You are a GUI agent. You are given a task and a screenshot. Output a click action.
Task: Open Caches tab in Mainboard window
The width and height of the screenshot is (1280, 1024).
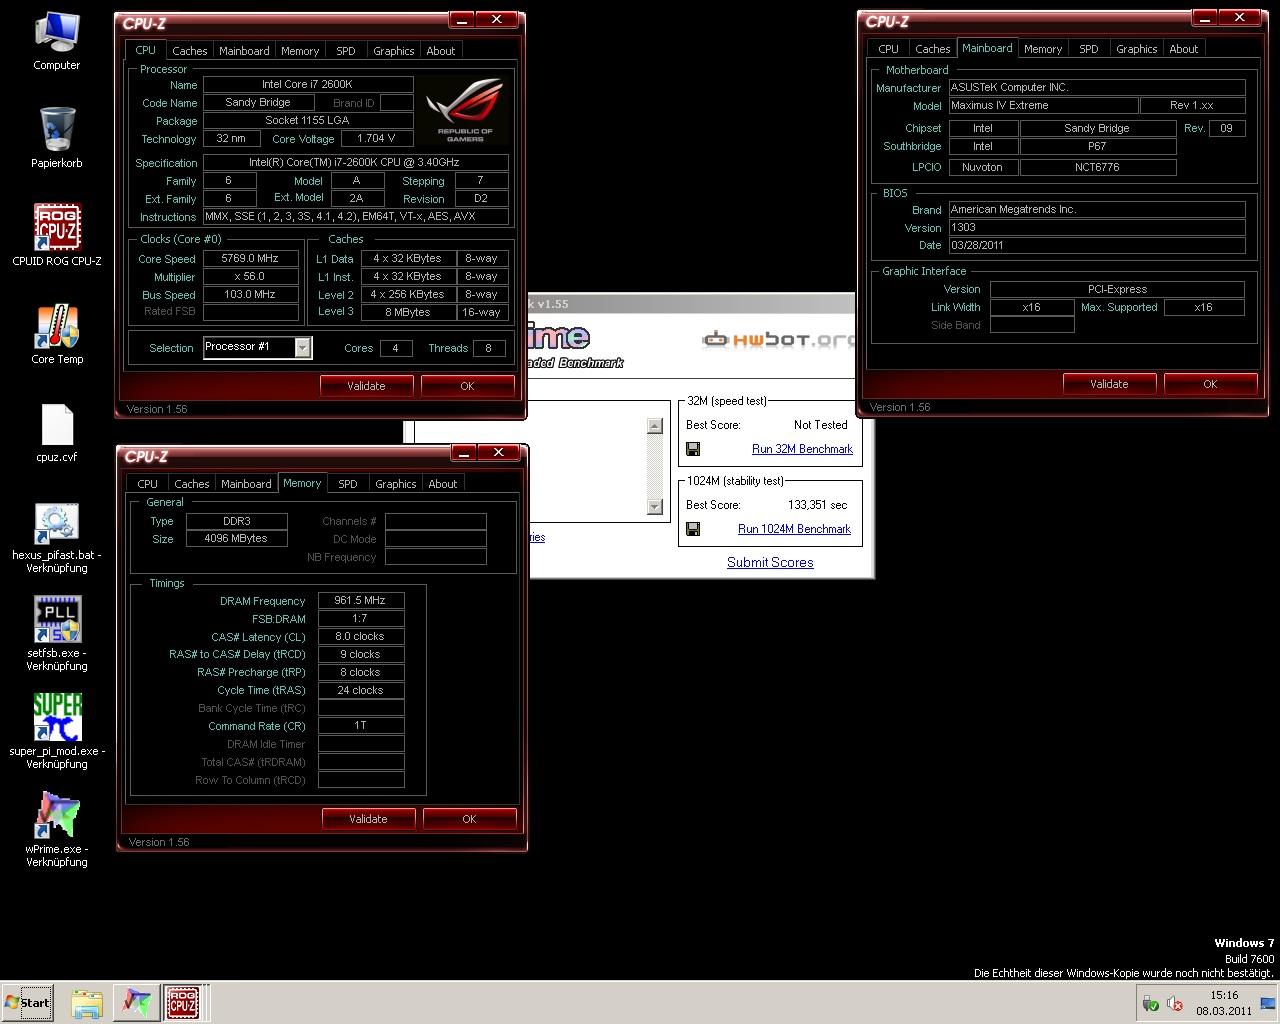click(932, 49)
